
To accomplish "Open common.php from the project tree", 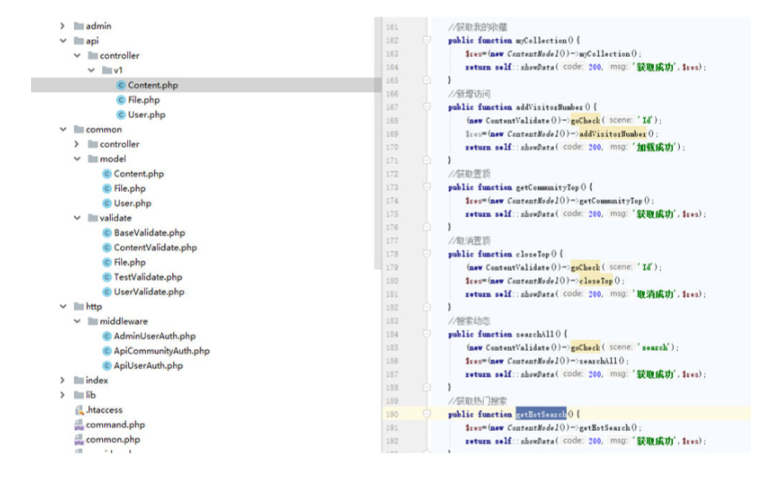I will (x=112, y=440).
